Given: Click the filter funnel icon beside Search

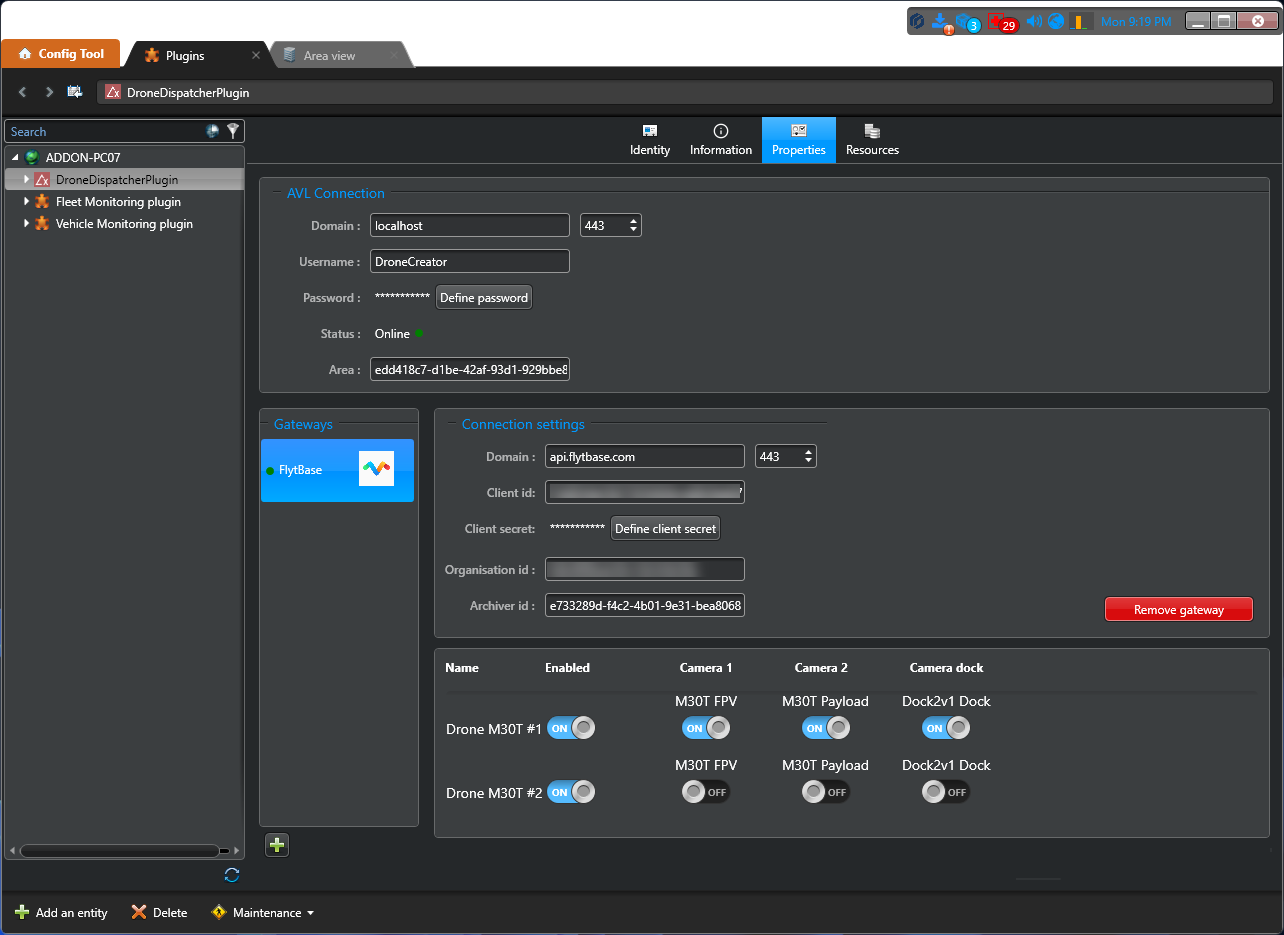Looking at the screenshot, I should point(233,131).
